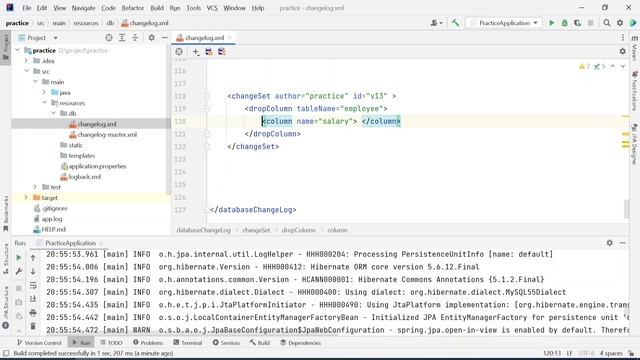The width and height of the screenshot is (640, 360).
Task: Fold the changeSet block at line 118
Action: pos(207,96)
